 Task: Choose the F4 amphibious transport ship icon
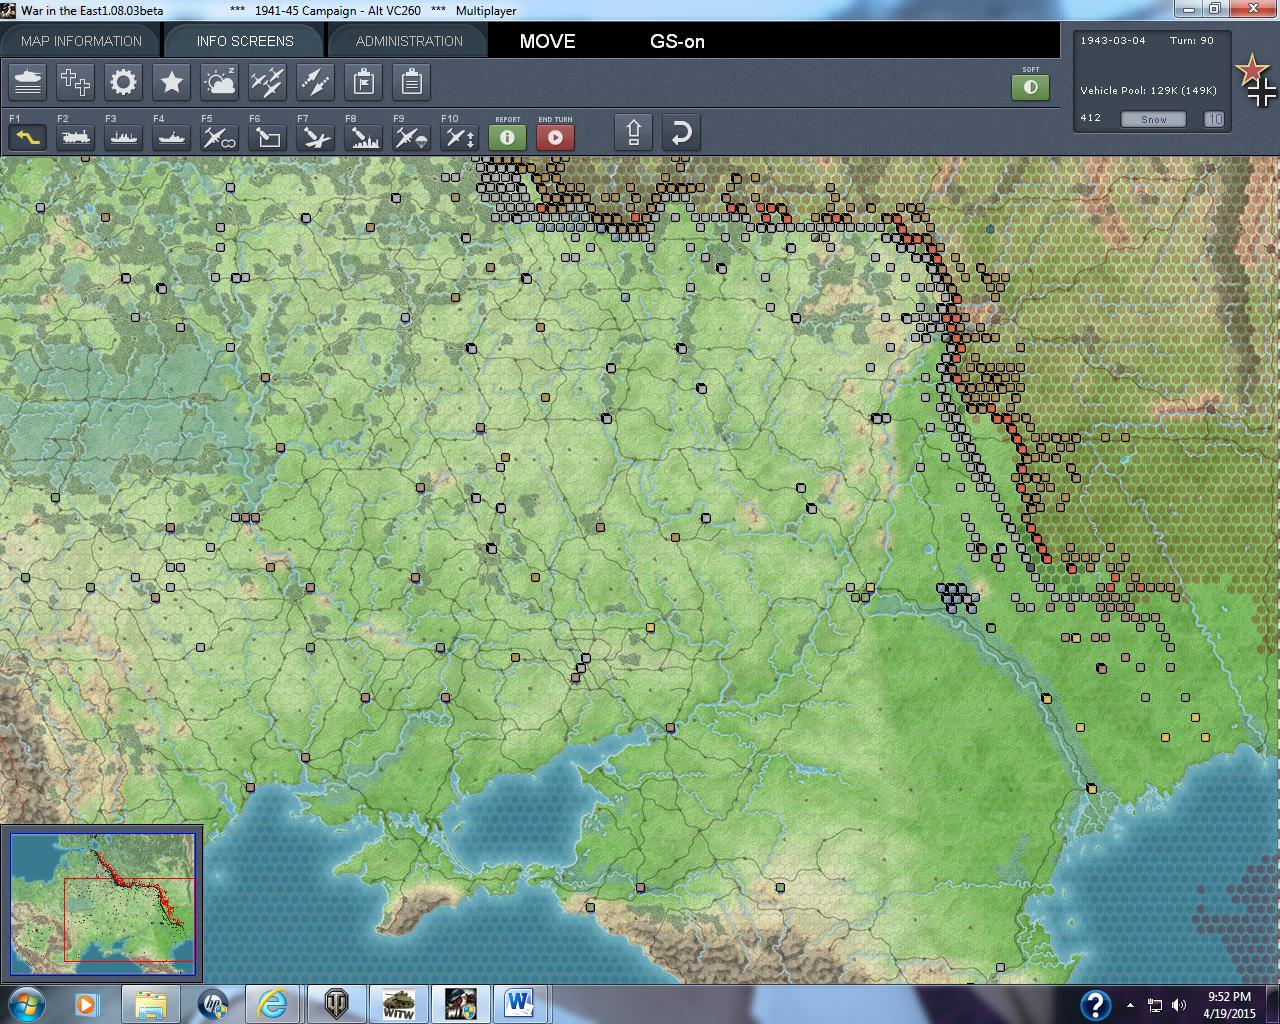click(171, 137)
